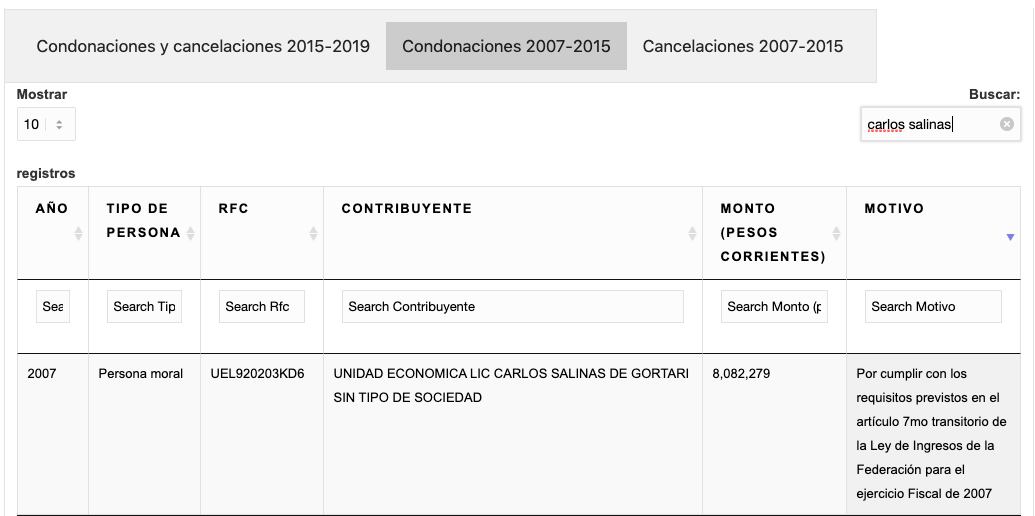Sort by MONTO column arrows
The image size is (1035, 516).
point(836,233)
